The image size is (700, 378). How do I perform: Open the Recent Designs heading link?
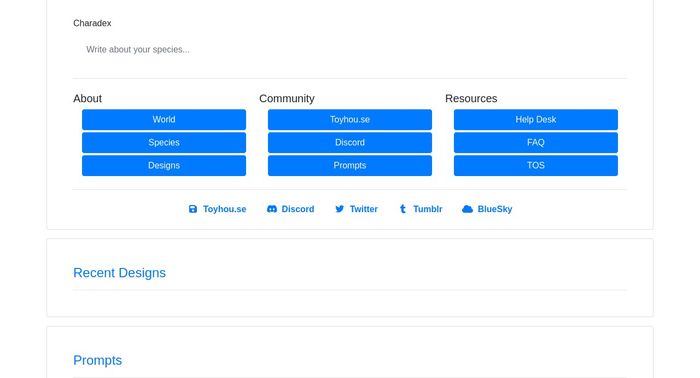coord(119,273)
